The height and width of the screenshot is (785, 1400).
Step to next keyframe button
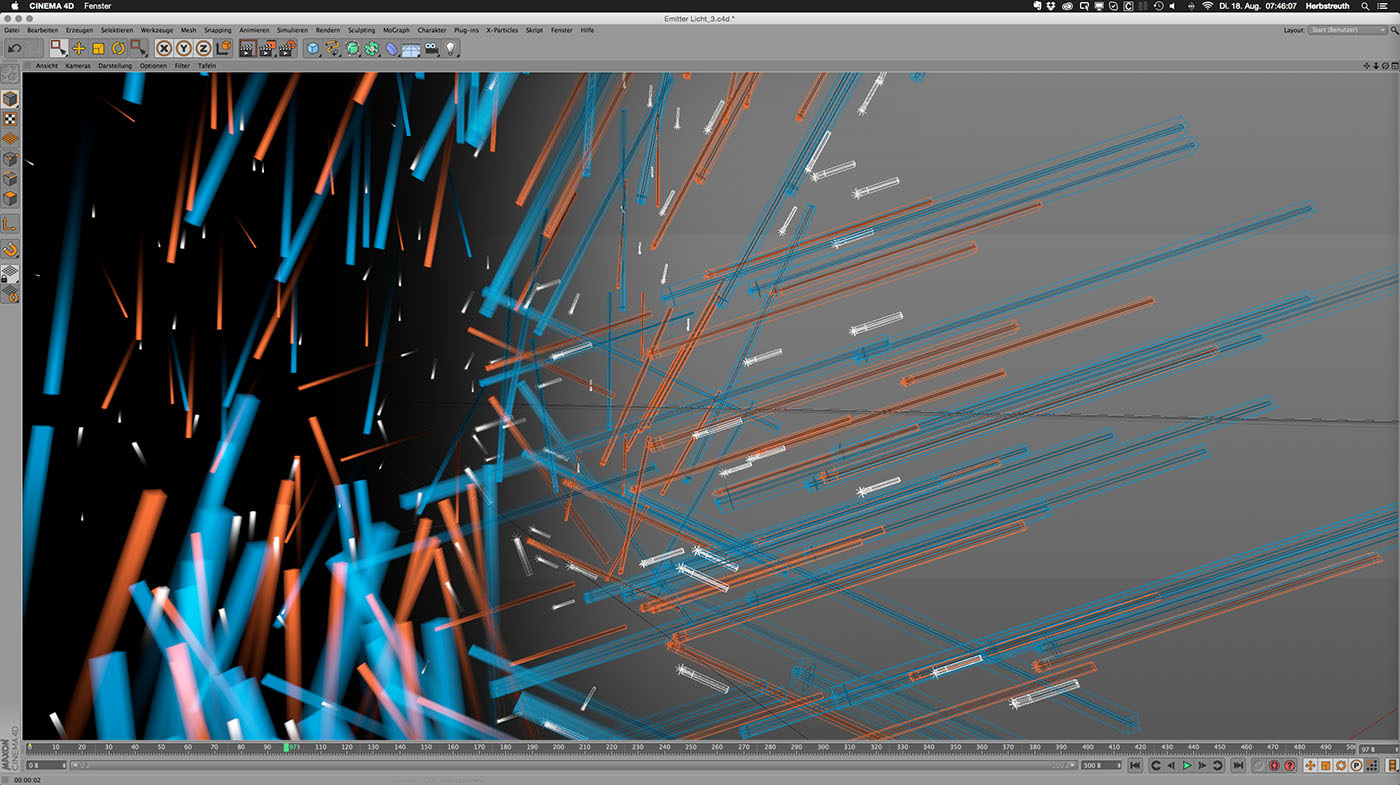pos(1219,766)
